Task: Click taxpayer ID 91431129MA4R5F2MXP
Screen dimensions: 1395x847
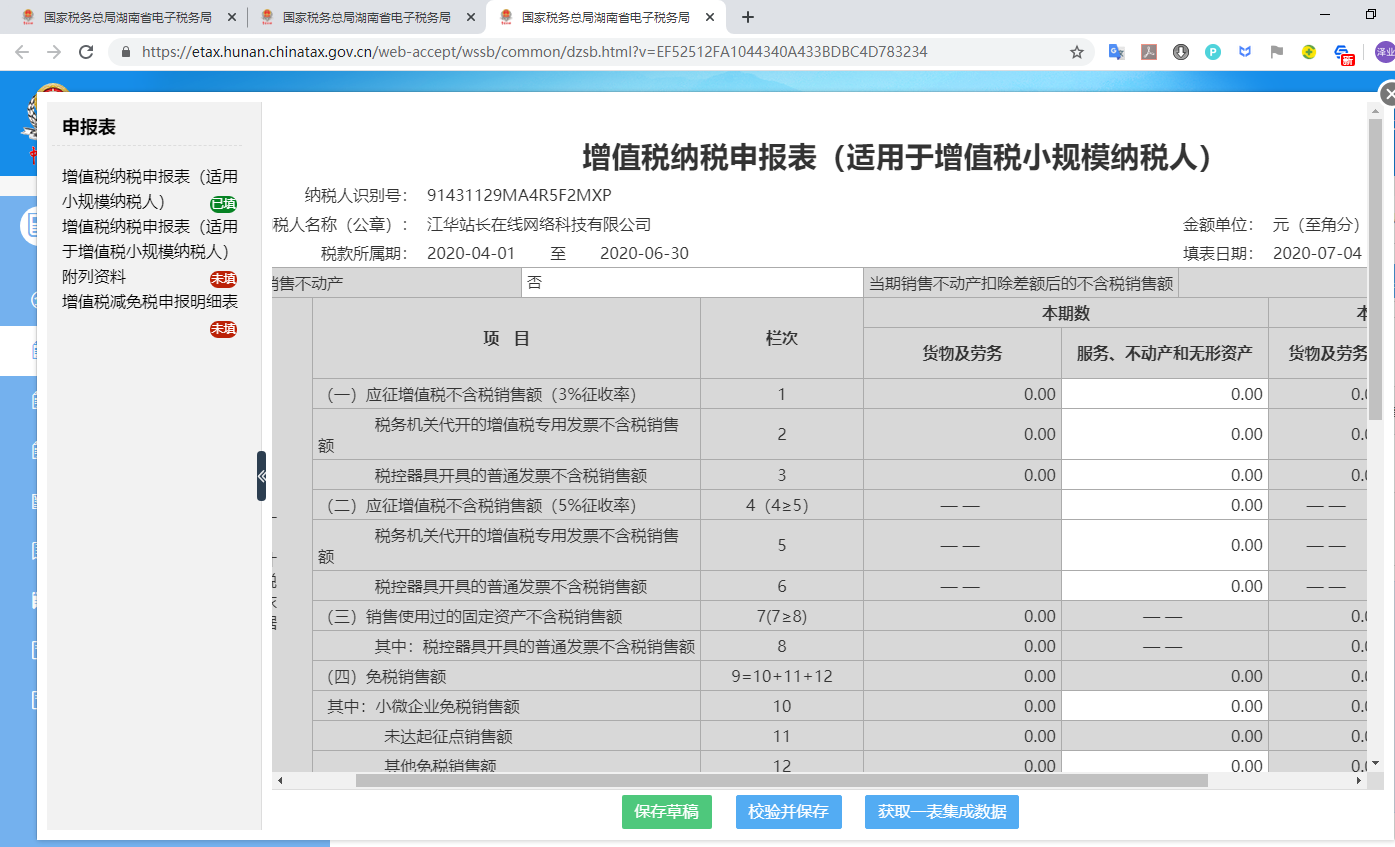Action: click(519, 195)
